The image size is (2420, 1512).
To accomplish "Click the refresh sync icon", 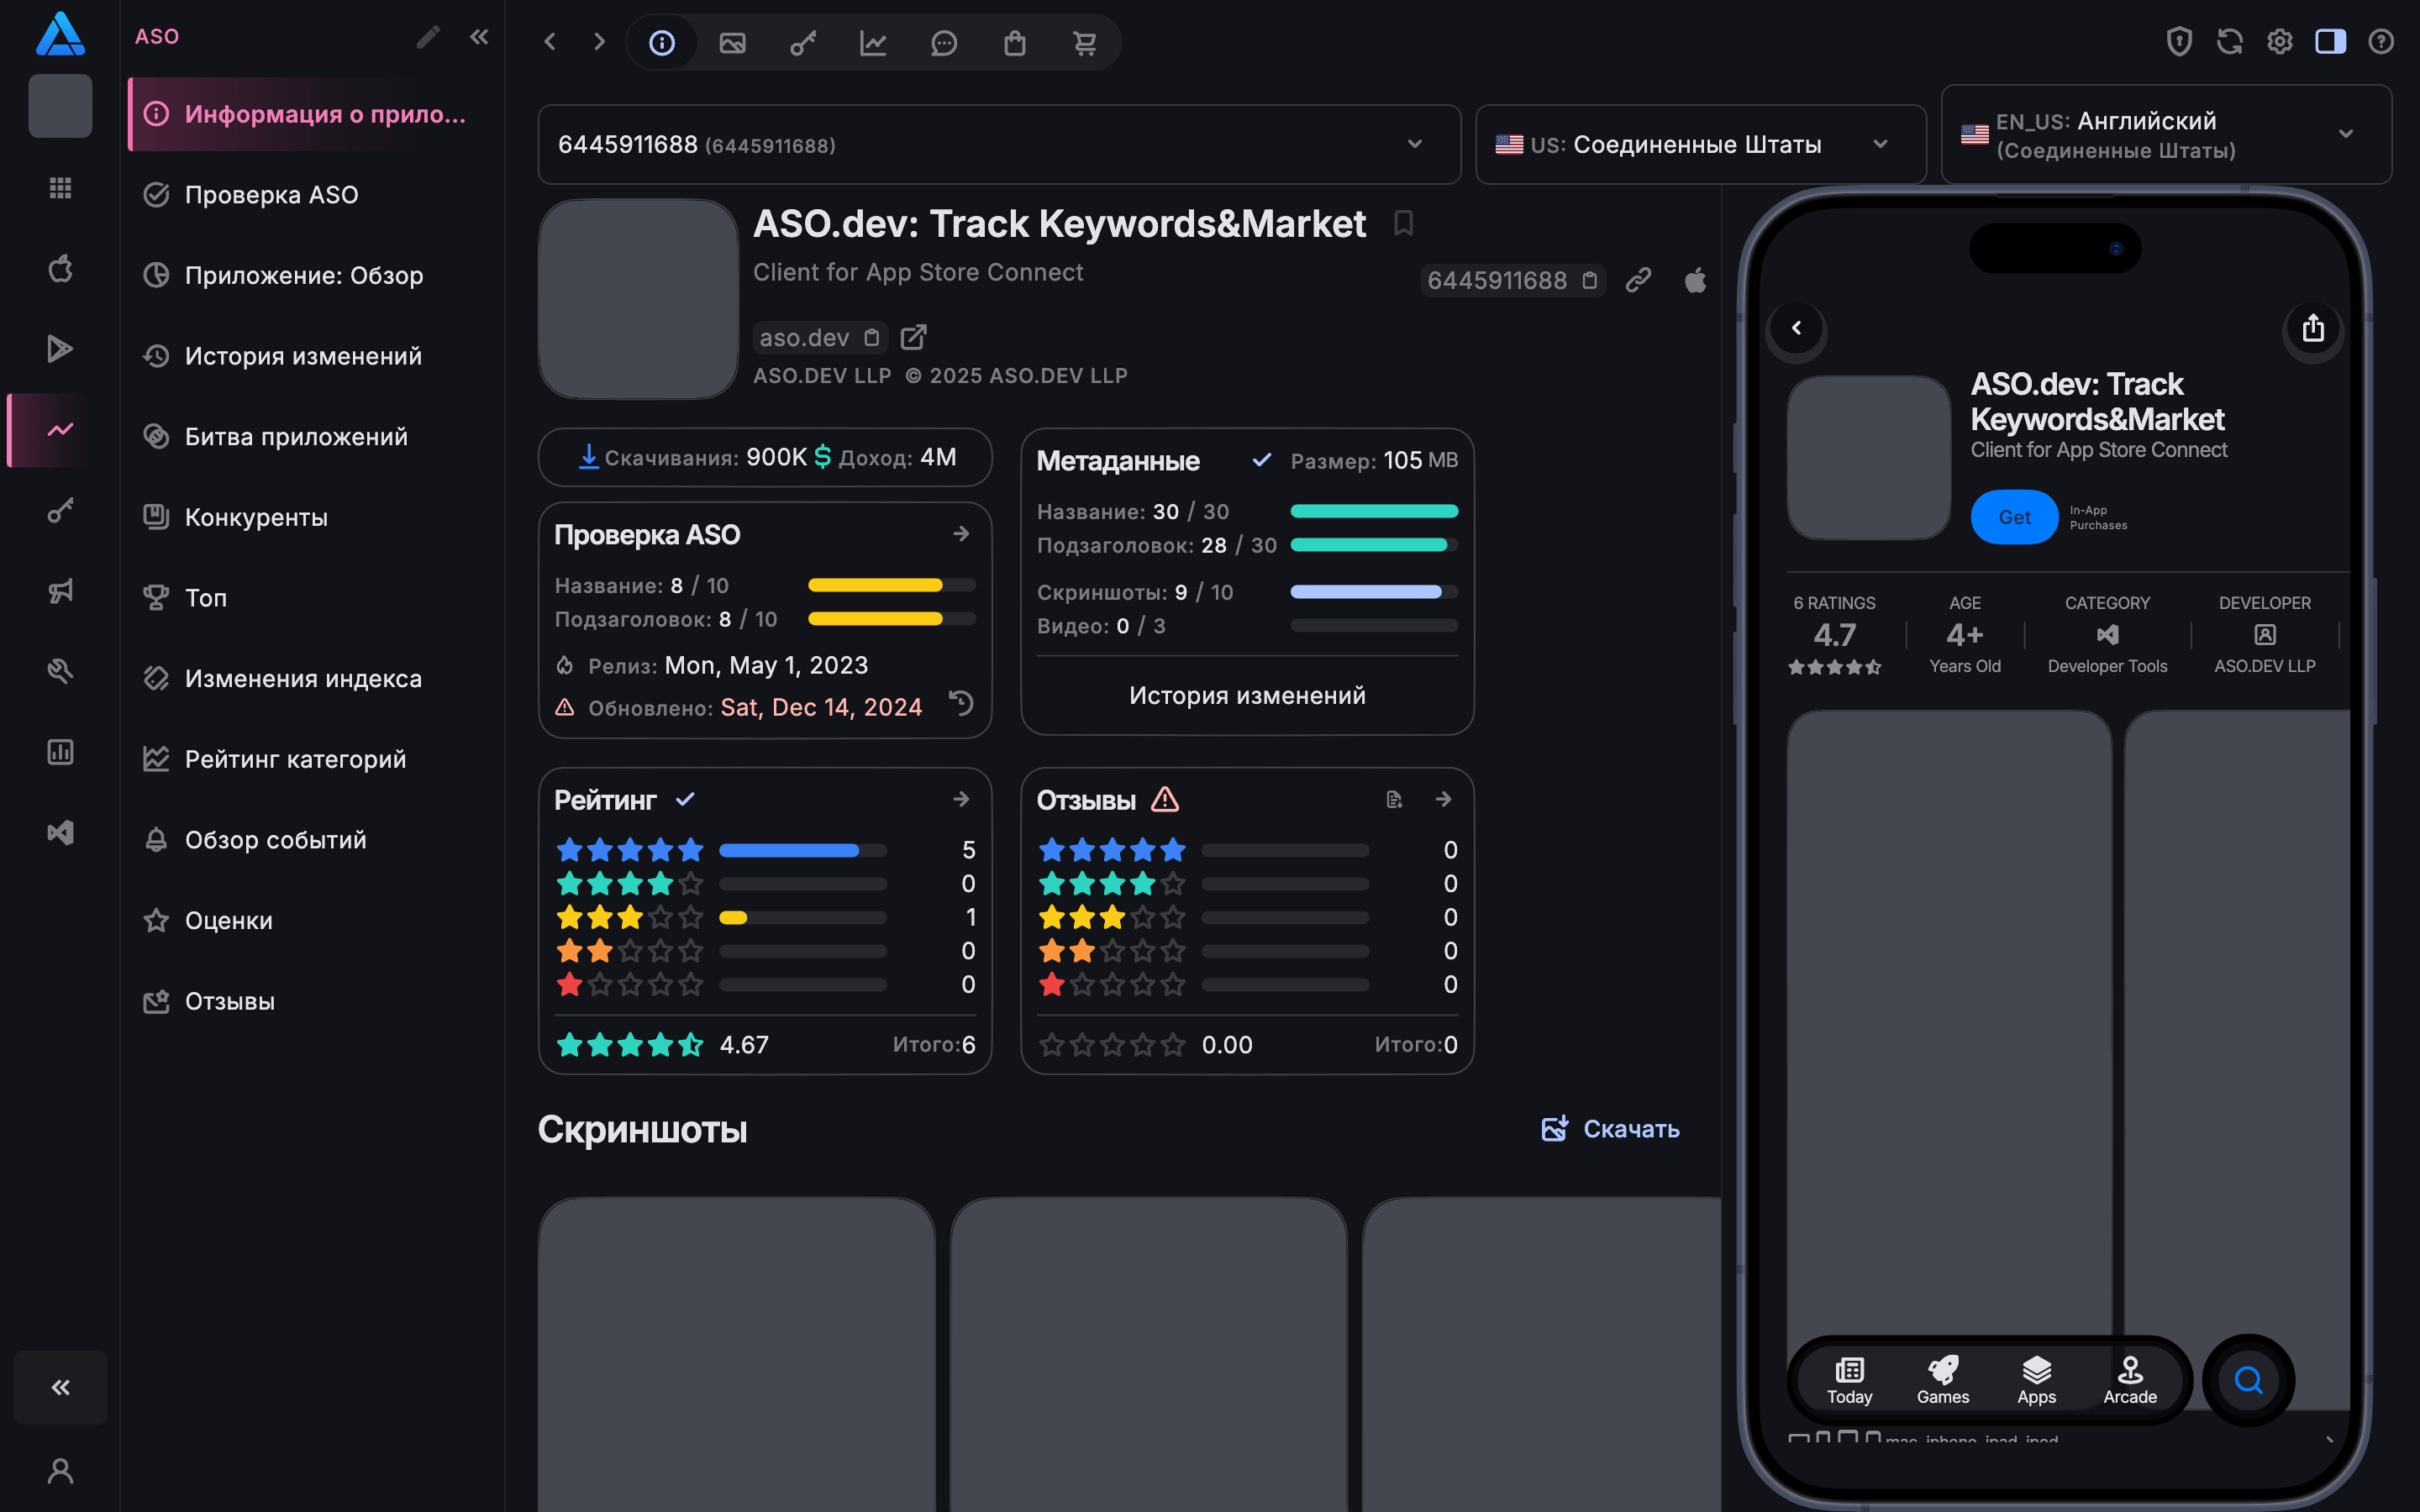I will pyautogui.click(x=2229, y=41).
